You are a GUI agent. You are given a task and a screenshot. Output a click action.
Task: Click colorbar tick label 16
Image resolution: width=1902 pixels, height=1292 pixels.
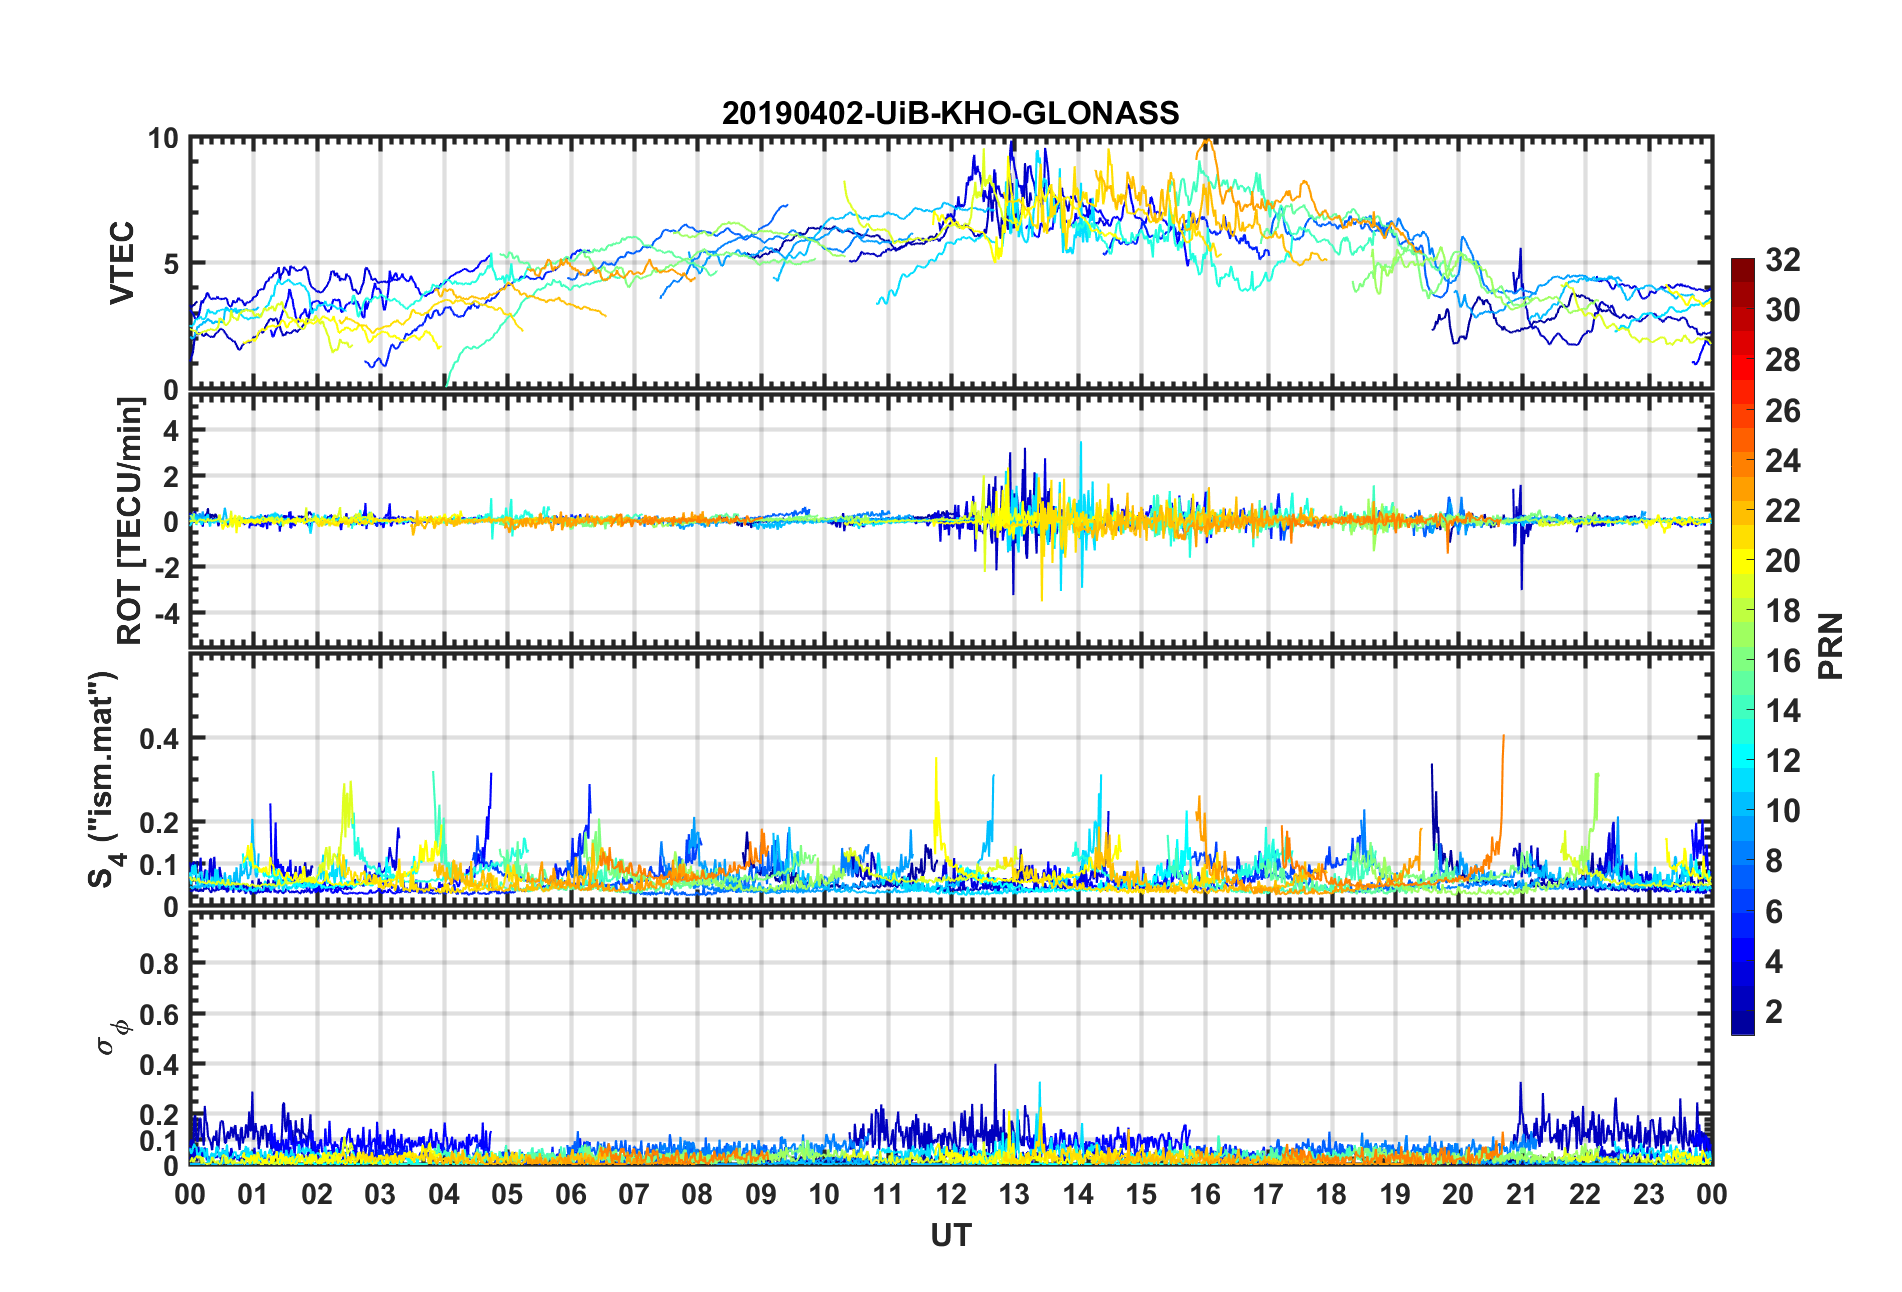[1782, 661]
